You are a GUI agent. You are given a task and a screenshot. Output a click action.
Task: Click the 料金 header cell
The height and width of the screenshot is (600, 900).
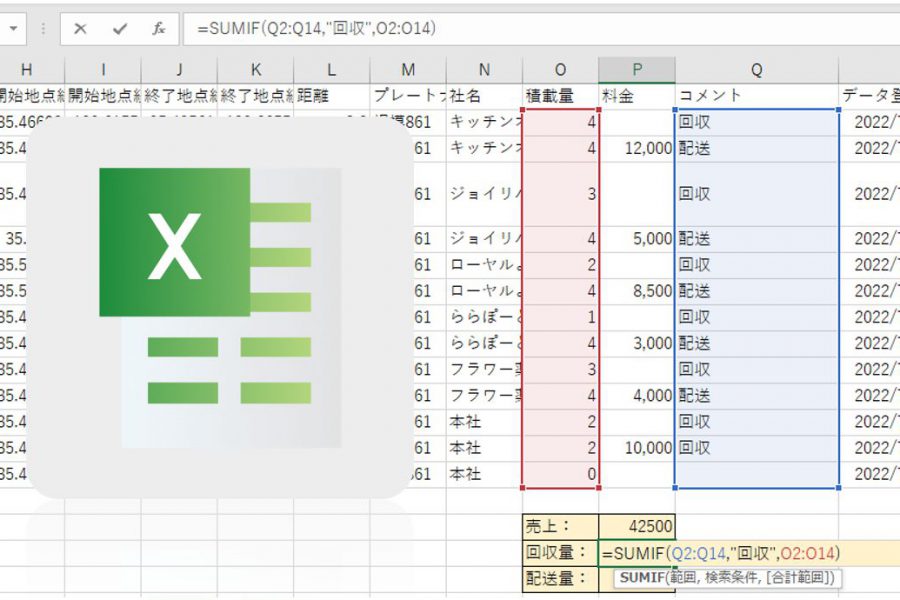pyautogui.click(x=637, y=96)
